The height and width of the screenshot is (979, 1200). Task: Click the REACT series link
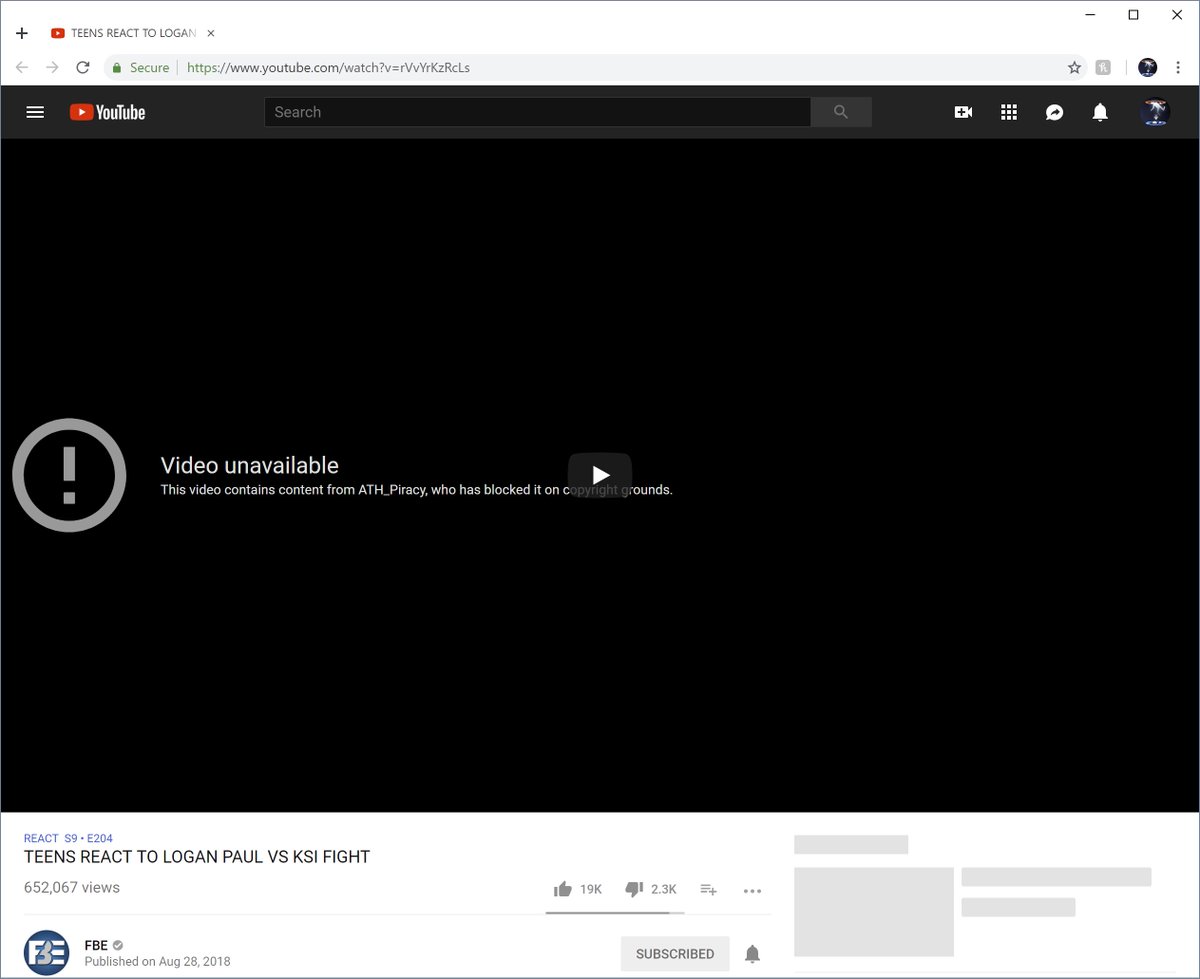coord(41,838)
